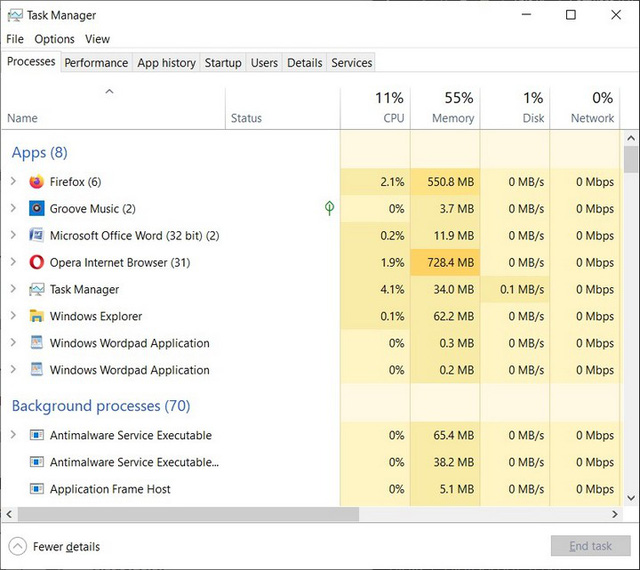Screen dimensions: 640x570
Task: Open the Startup tab
Action: tap(223, 63)
